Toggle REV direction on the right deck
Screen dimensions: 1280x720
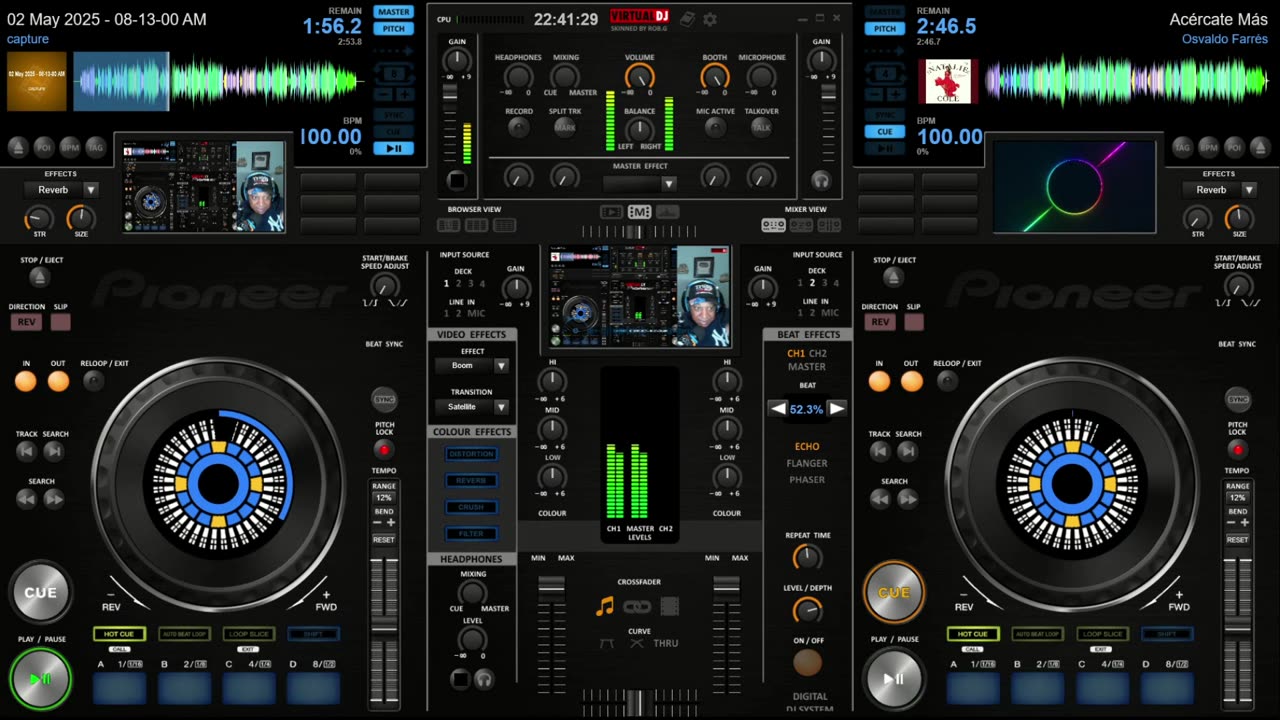(x=880, y=322)
